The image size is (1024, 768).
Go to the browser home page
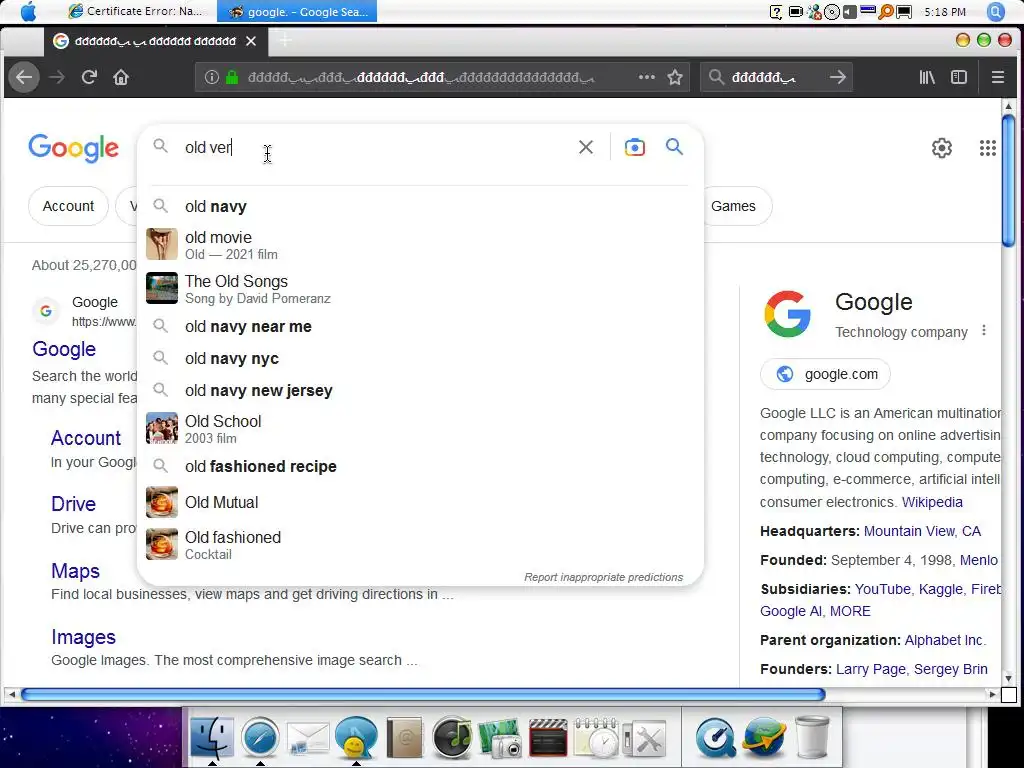[121, 78]
